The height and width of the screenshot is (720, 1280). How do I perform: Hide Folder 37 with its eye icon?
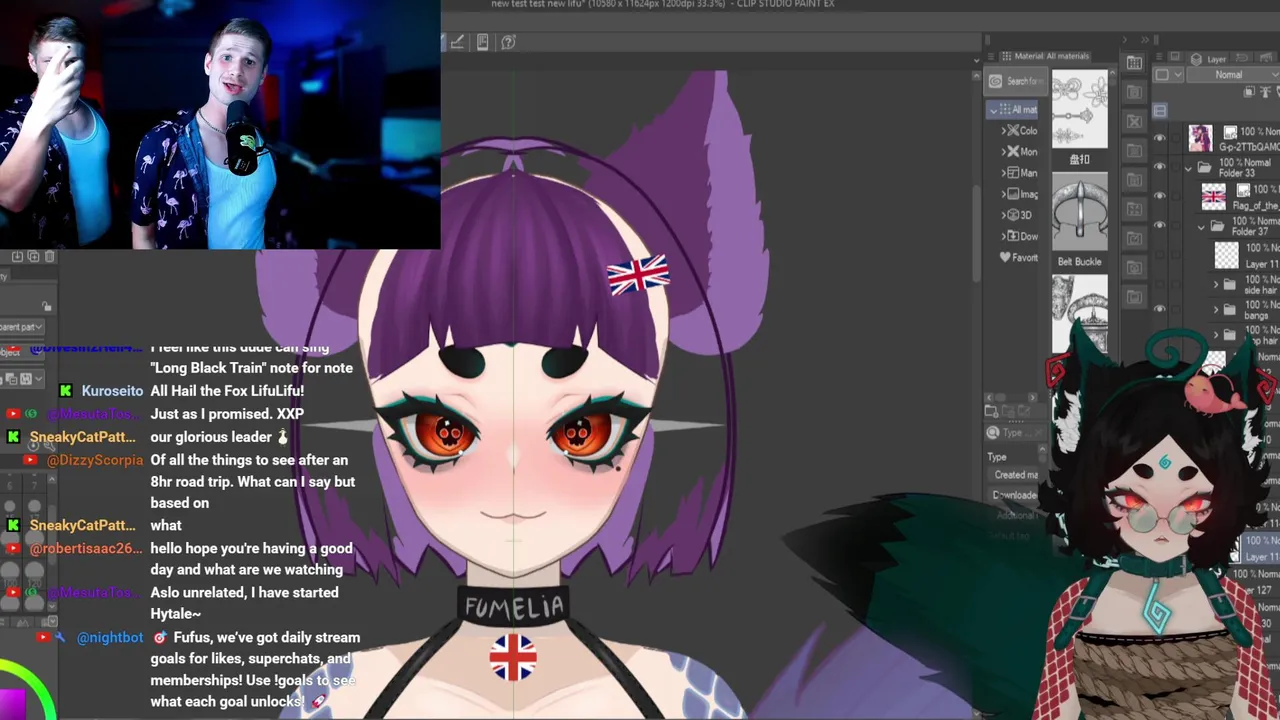pos(1160,225)
